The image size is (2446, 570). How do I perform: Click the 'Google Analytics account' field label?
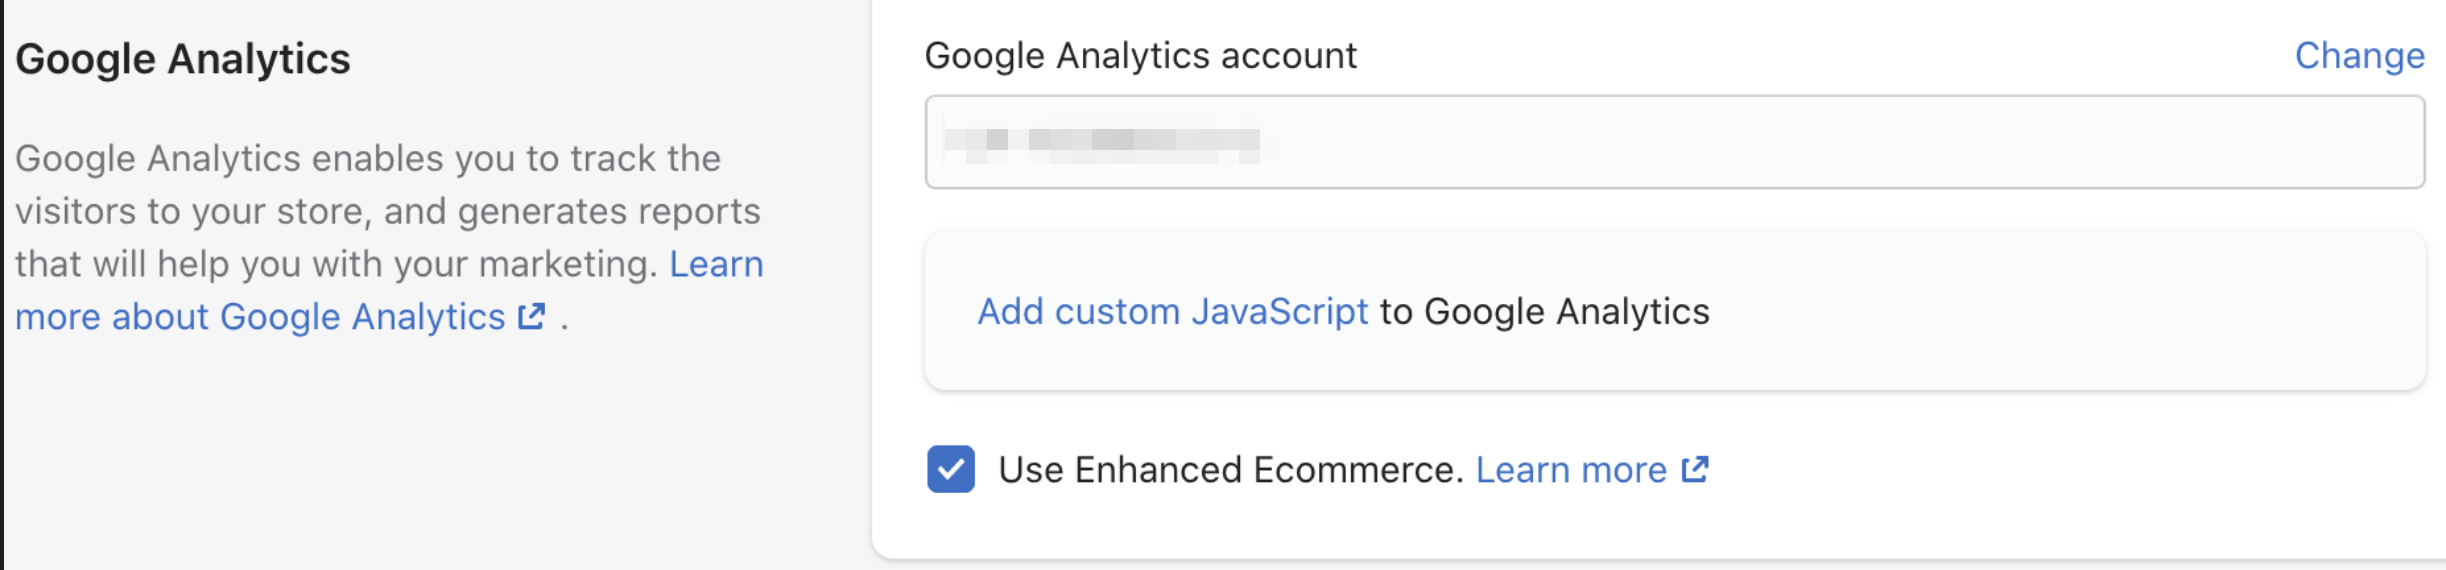pyautogui.click(x=1140, y=56)
